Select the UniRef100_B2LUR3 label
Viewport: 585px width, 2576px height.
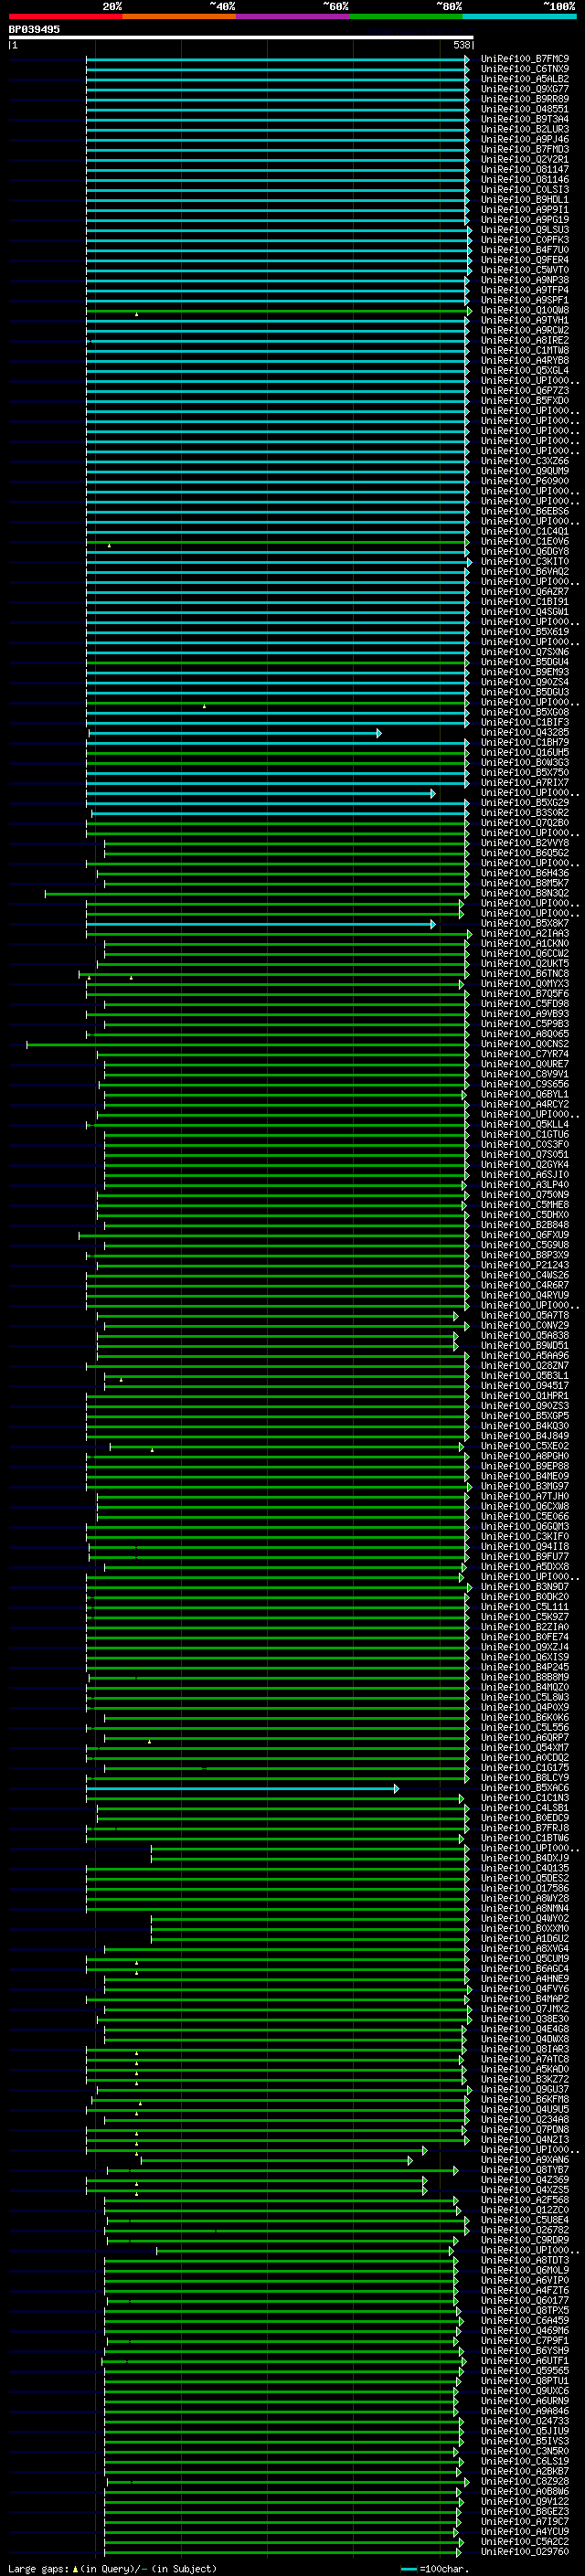pos(525,129)
